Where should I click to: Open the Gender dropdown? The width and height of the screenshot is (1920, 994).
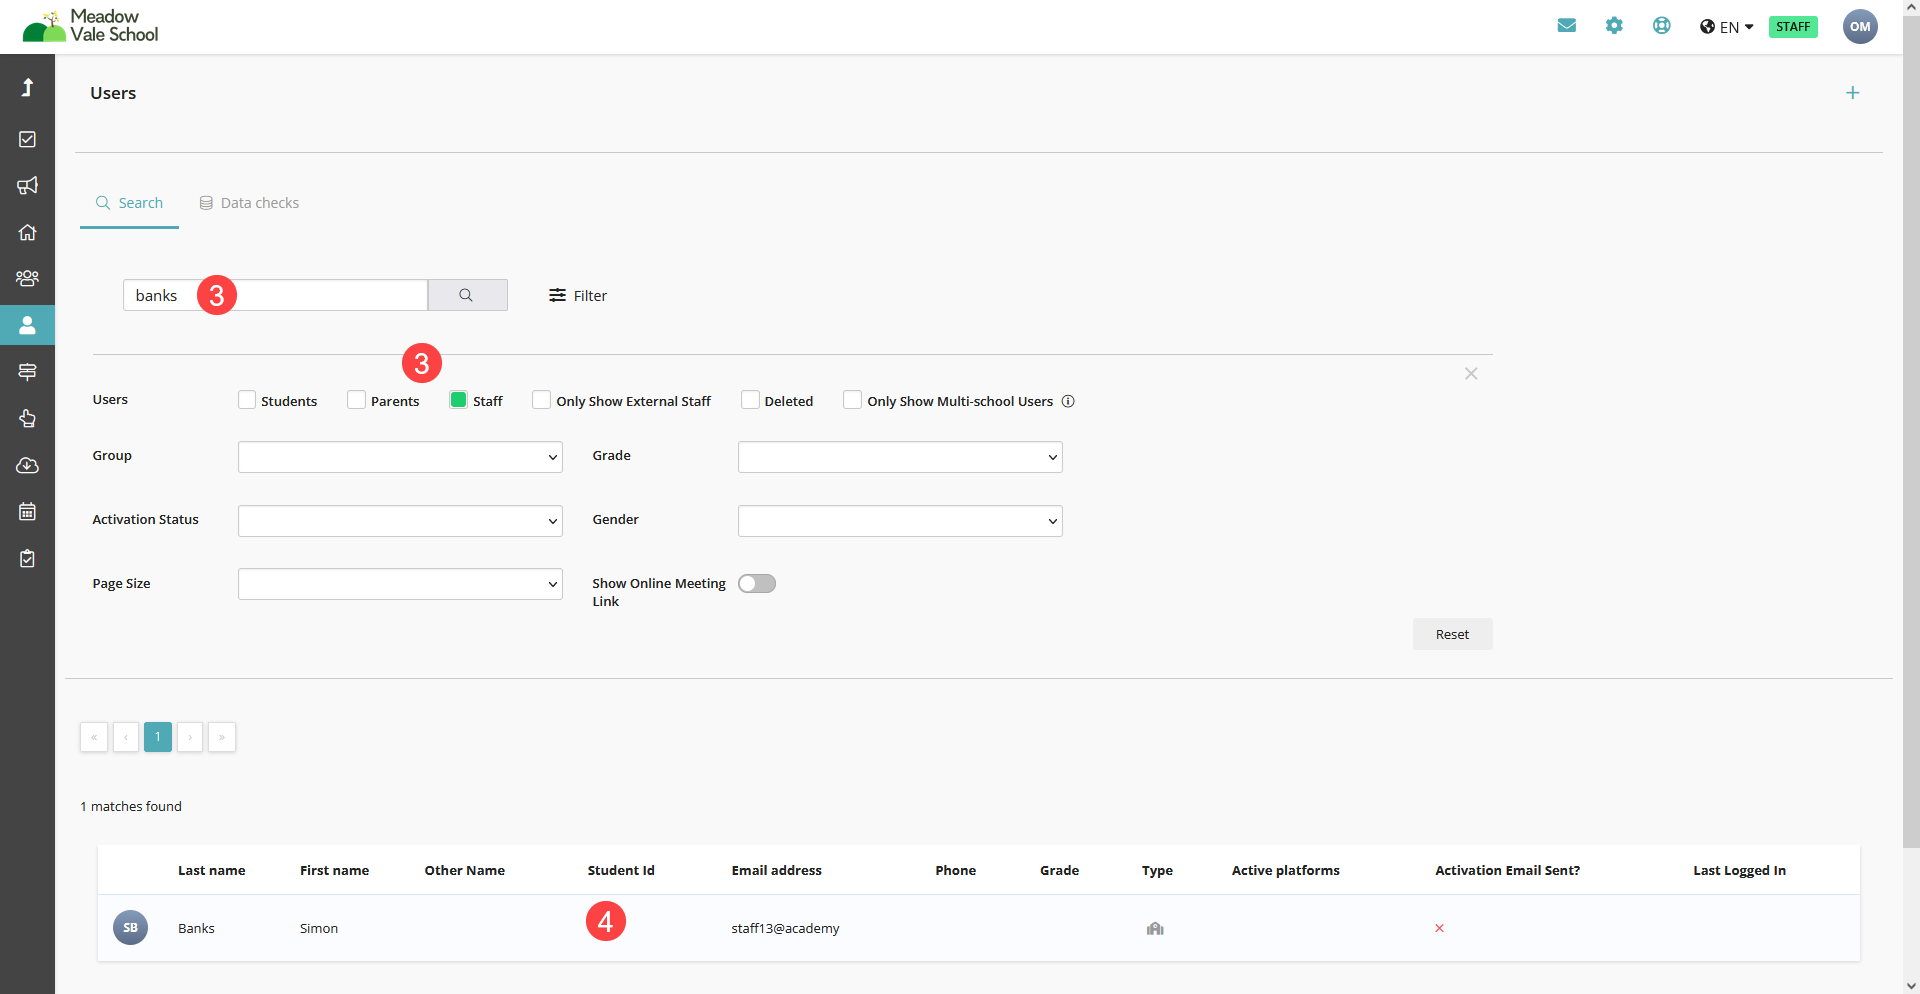(x=900, y=521)
